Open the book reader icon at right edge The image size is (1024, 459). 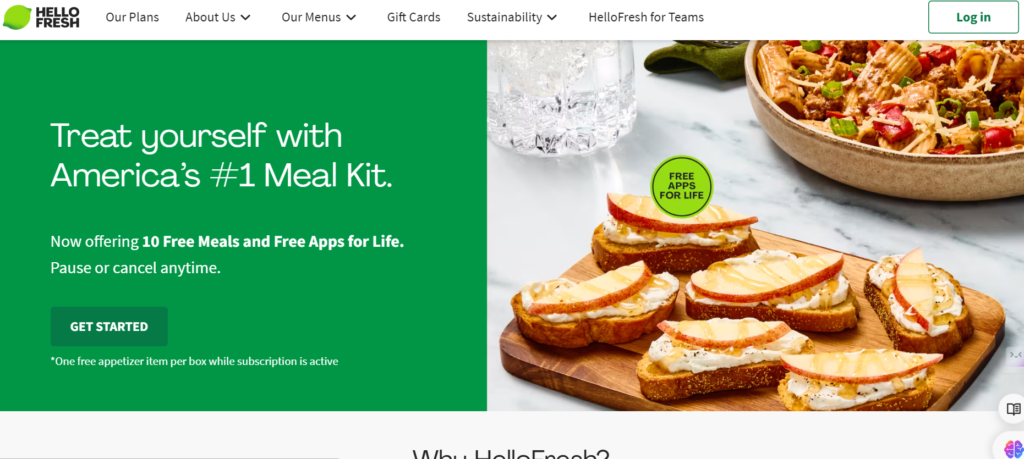point(1013,409)
